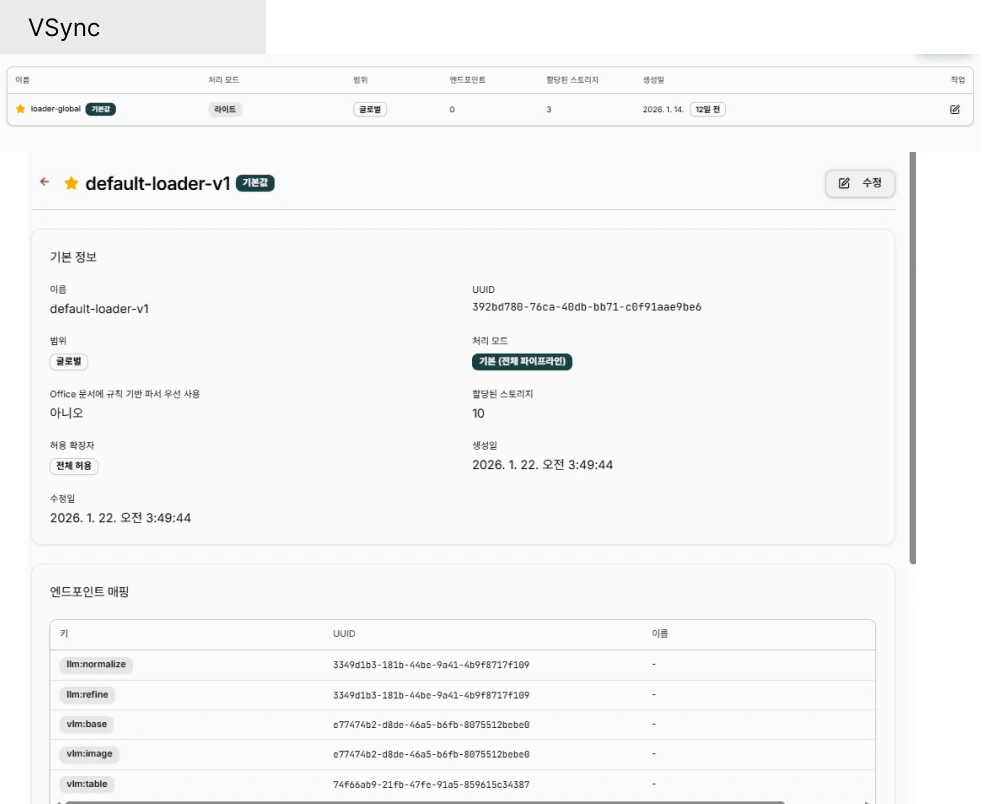
Task: Click the 12일 전 date badge
Action: (708, 109)
